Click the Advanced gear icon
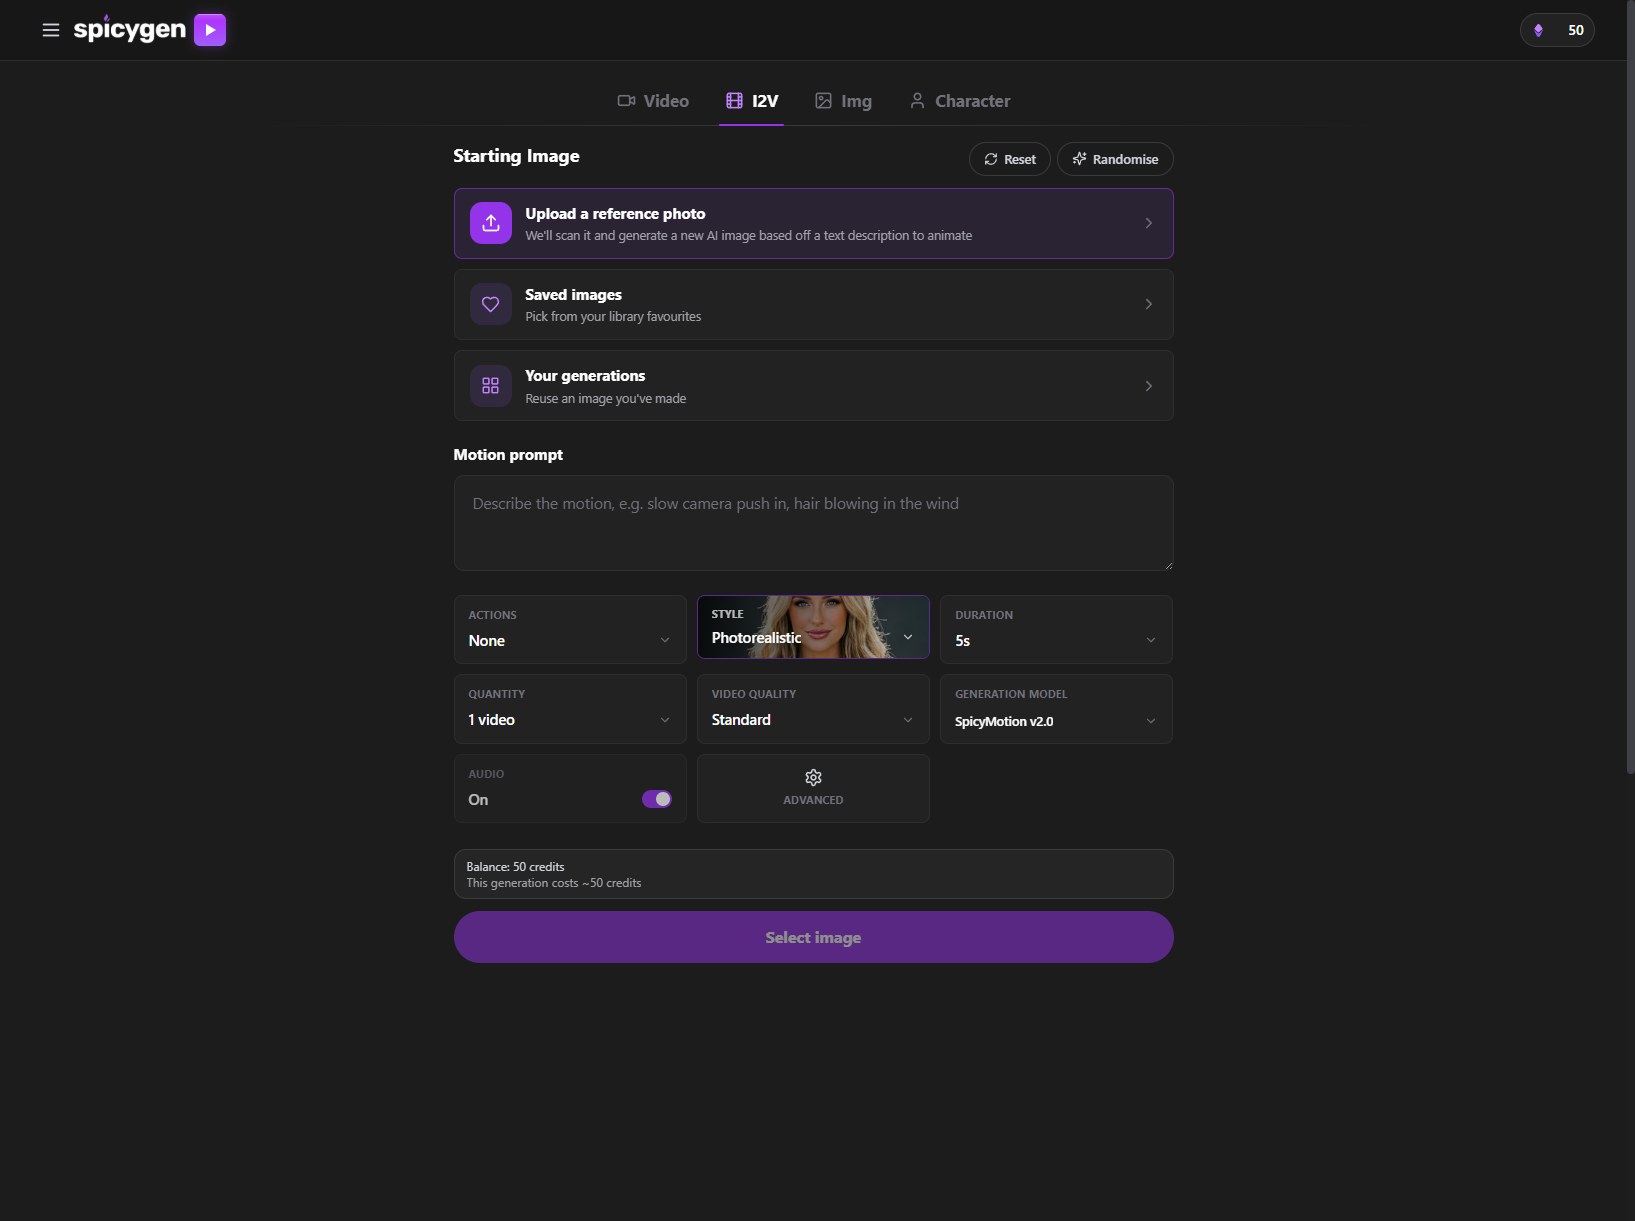The width and height of the screenshot is (1635, 1221). [x=813, y=778]
